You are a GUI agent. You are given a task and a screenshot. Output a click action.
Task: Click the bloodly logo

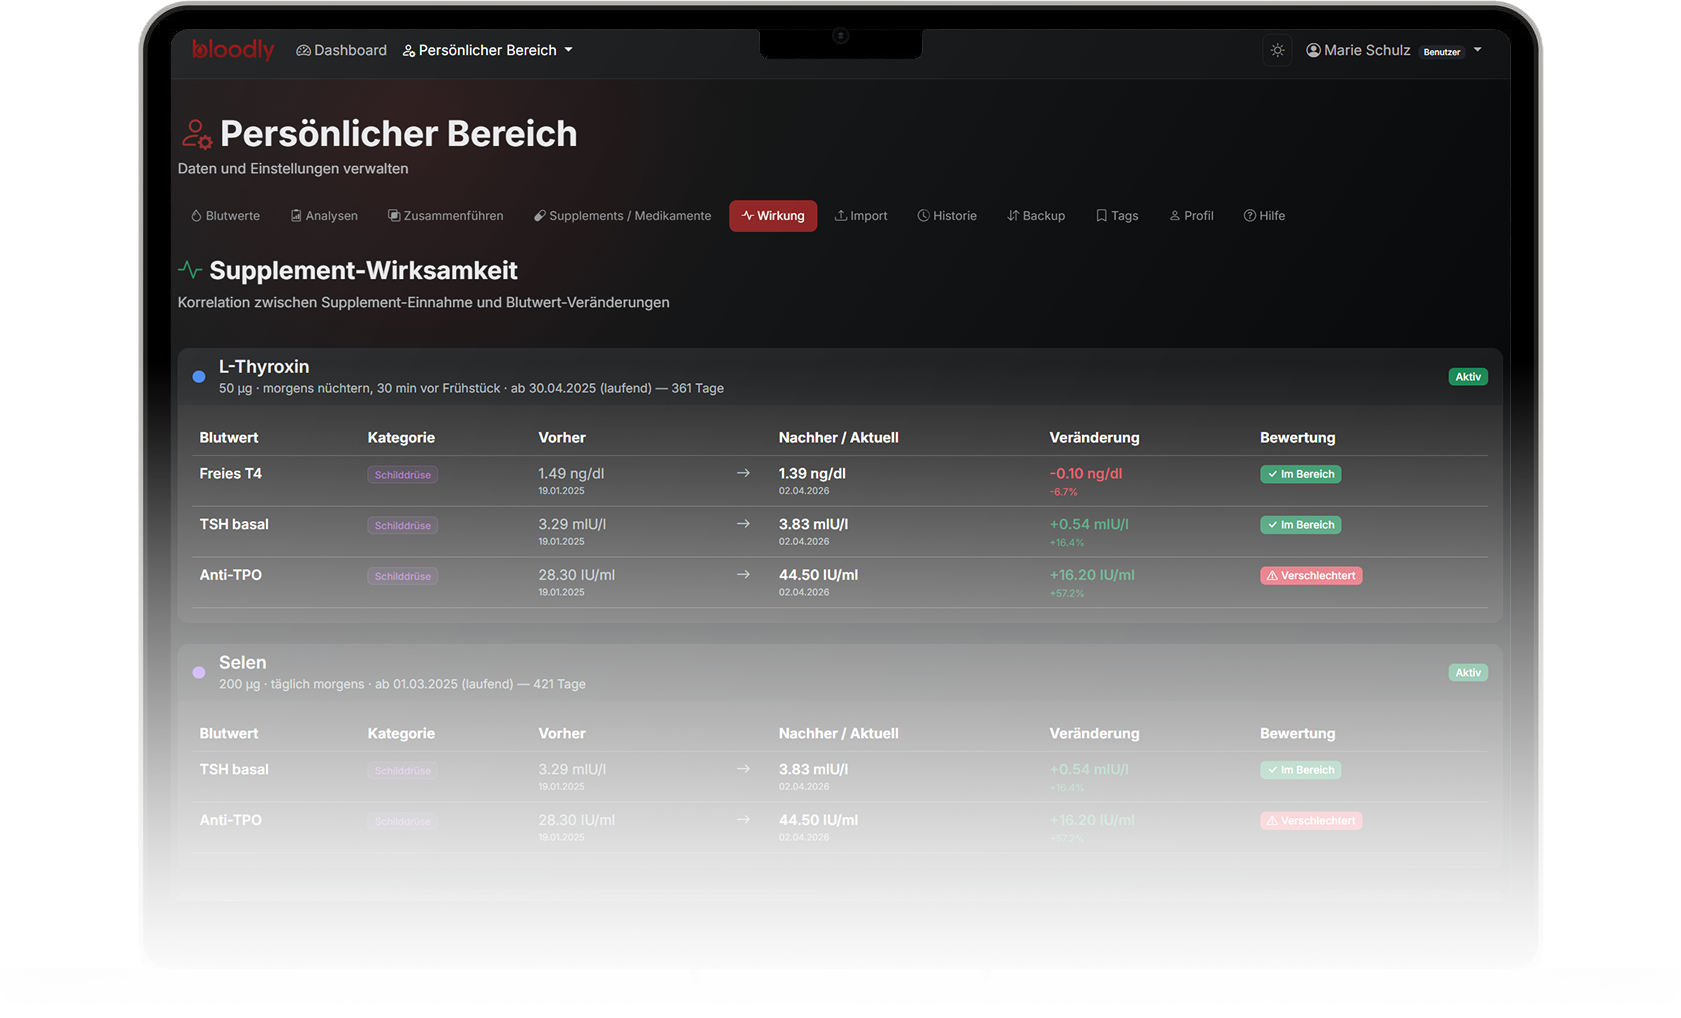(233, 50)
